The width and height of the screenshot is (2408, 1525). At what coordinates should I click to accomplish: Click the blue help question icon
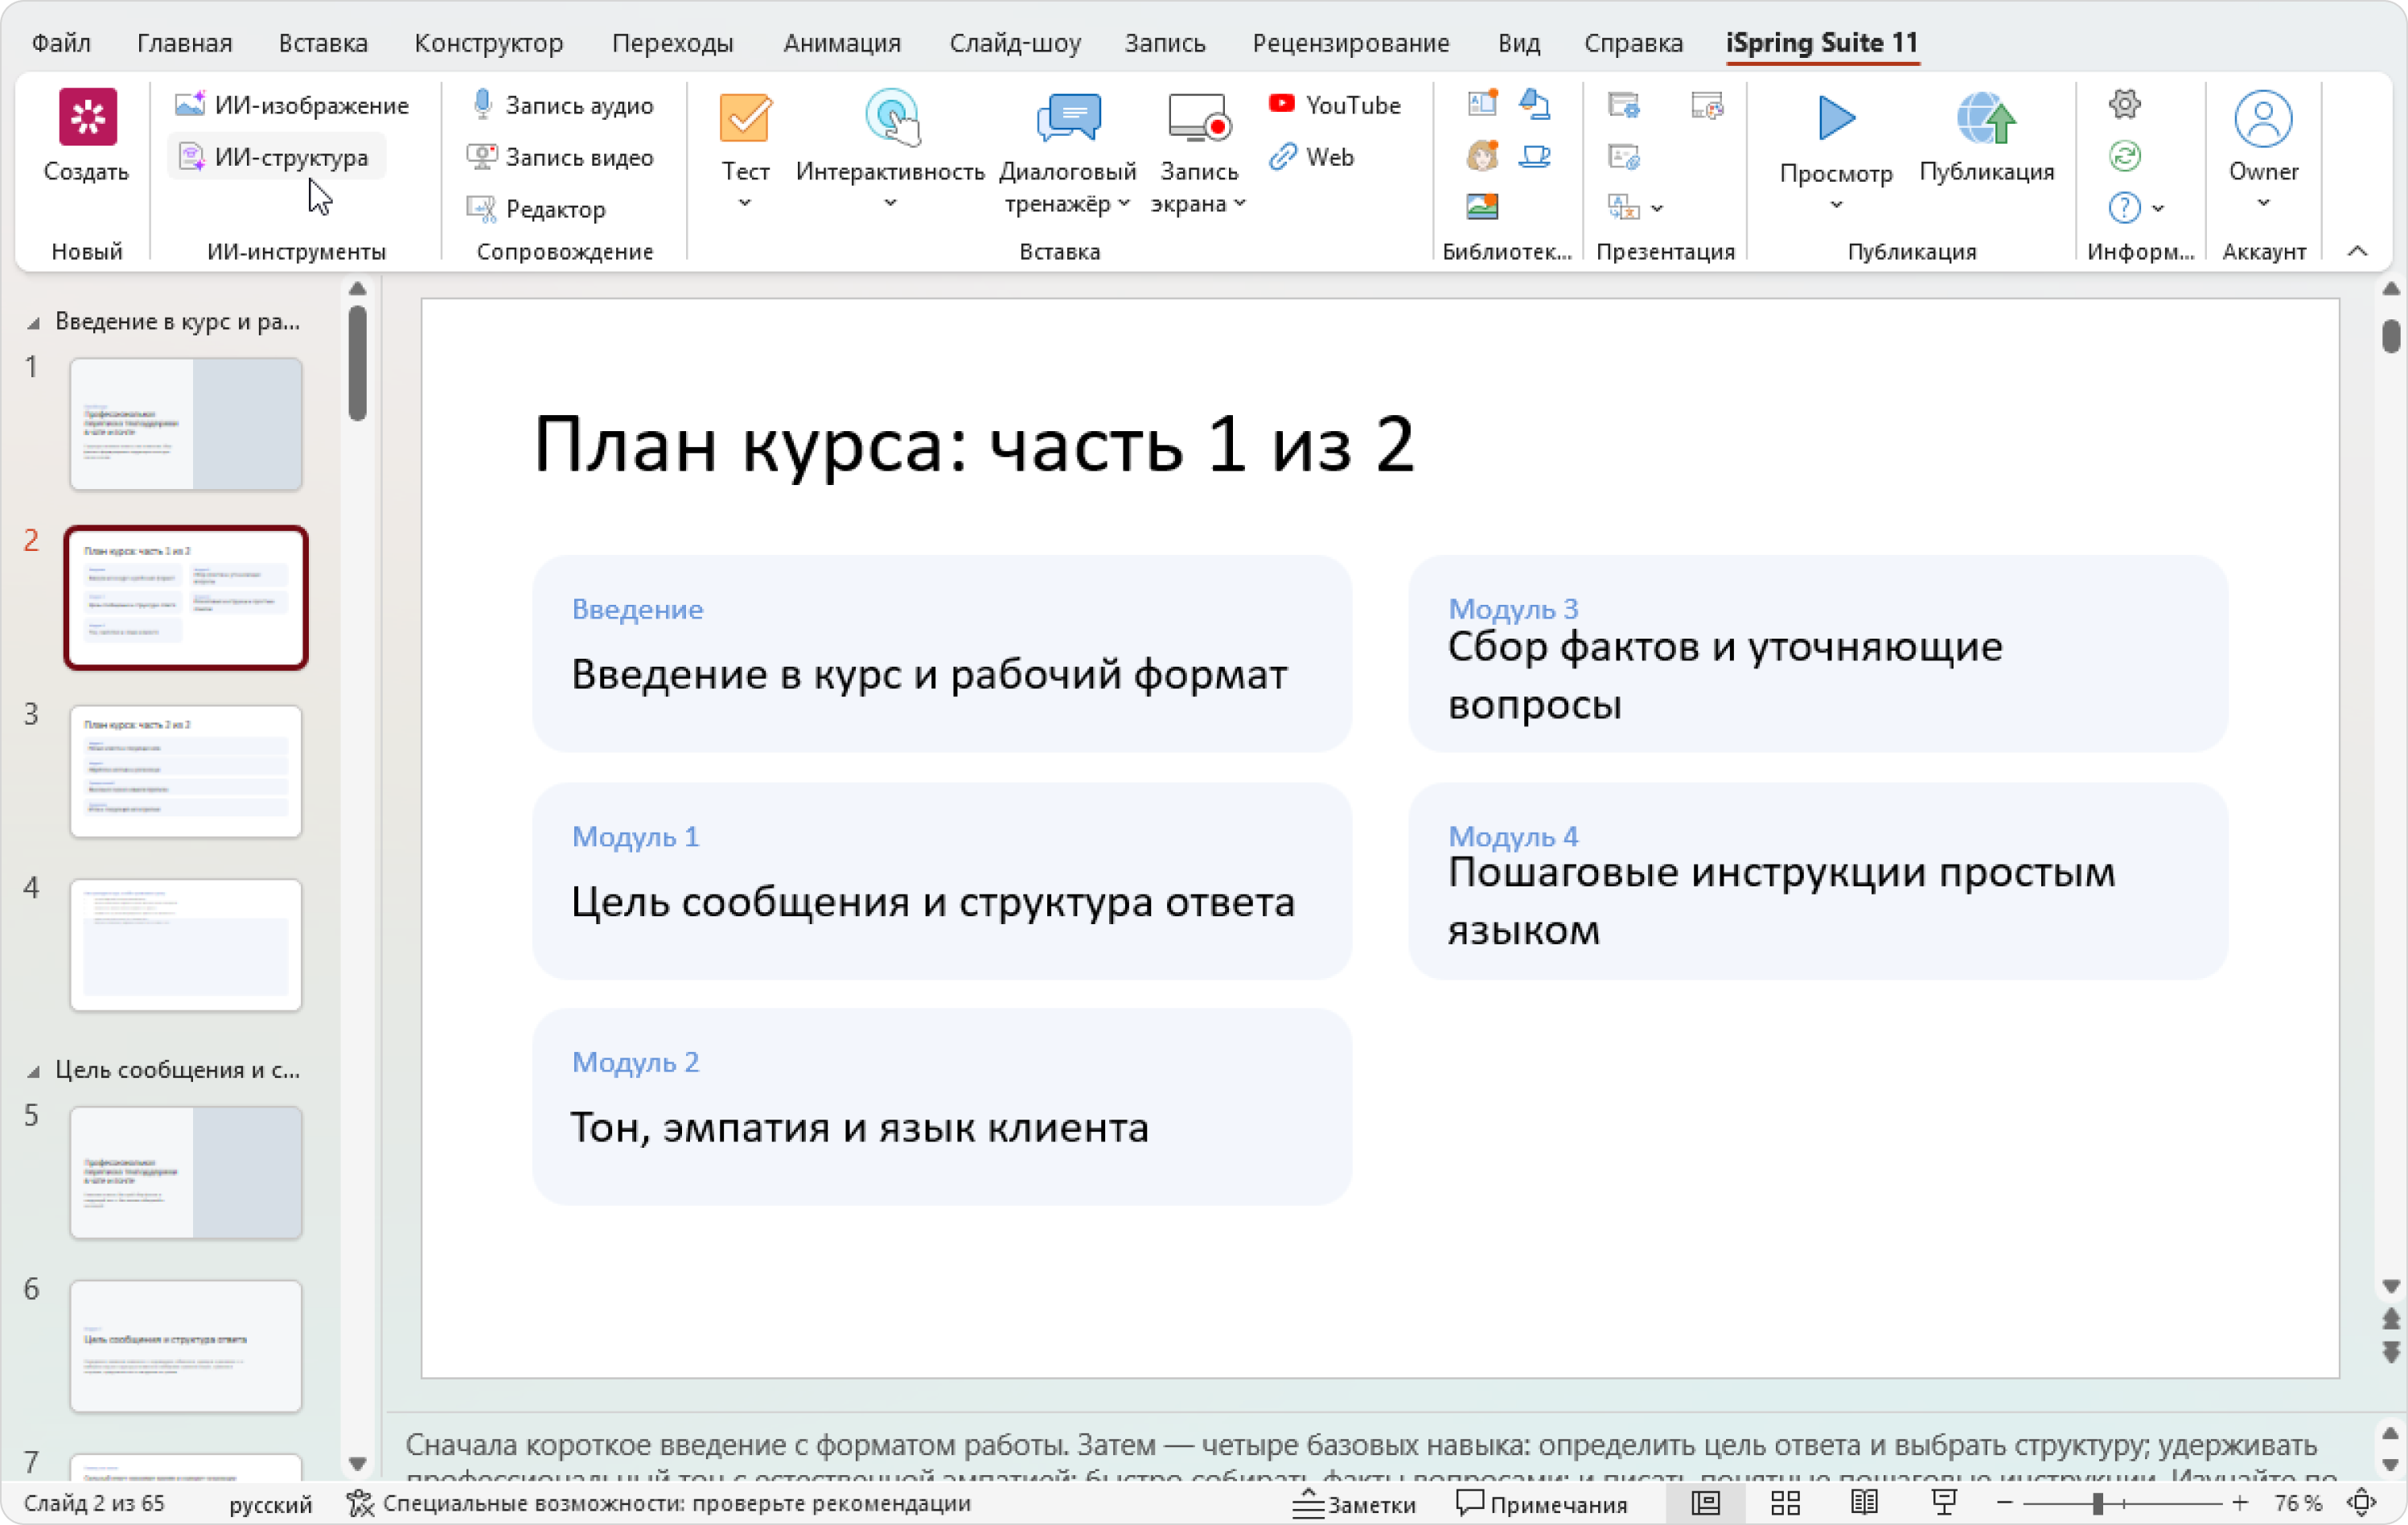pos(2124,207)
